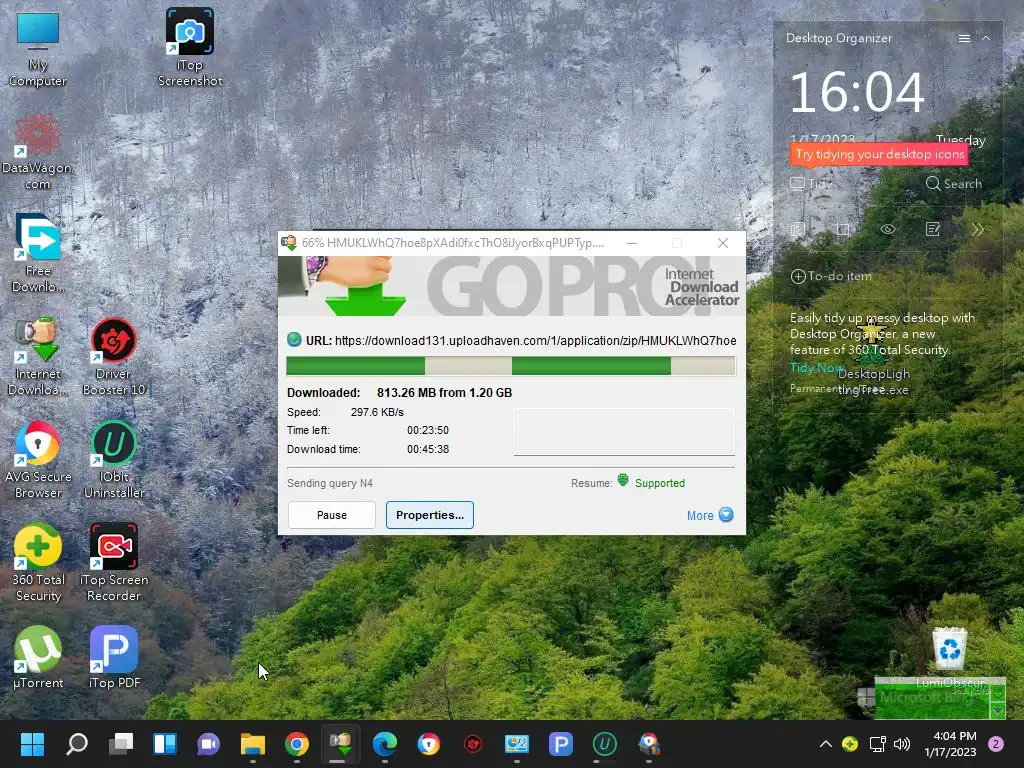Launch iTop PDF desktop icon

(x=114, y=657)
